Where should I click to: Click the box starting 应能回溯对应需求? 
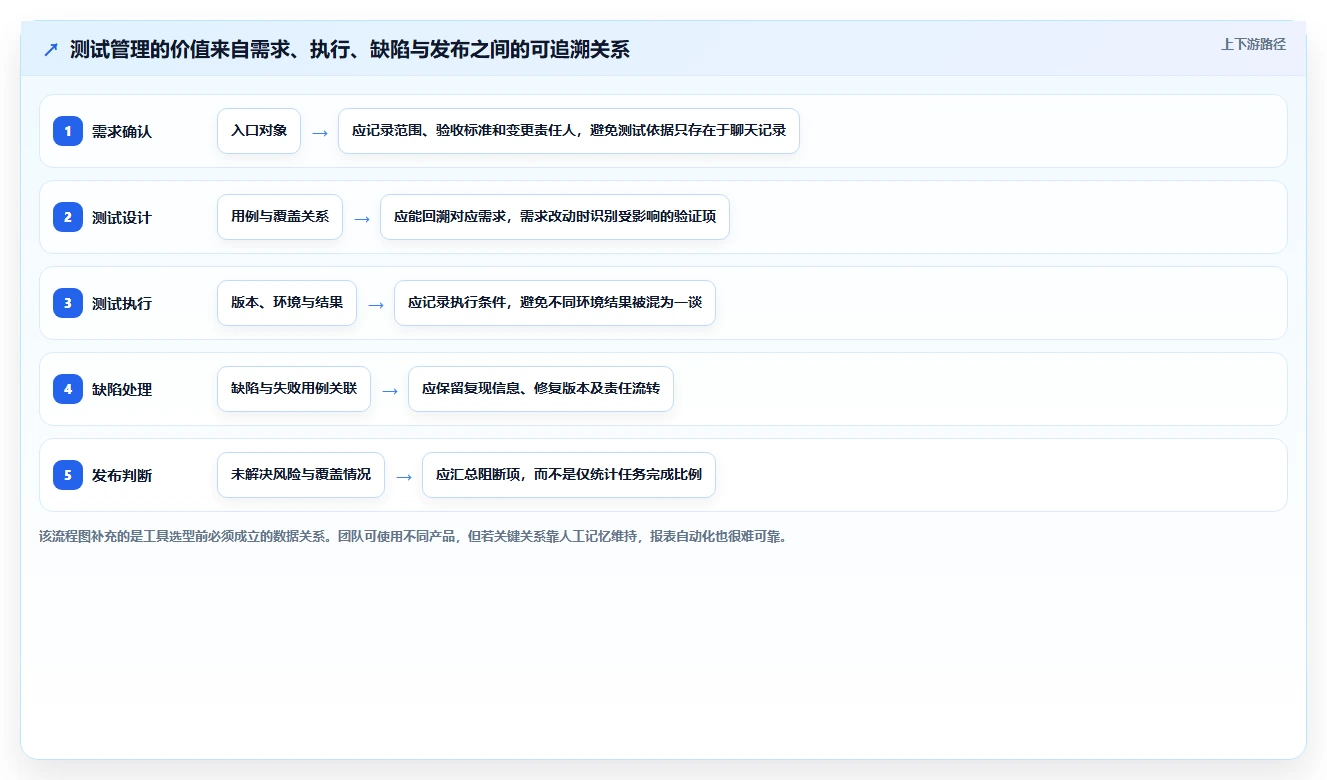[x=555, y=217]
